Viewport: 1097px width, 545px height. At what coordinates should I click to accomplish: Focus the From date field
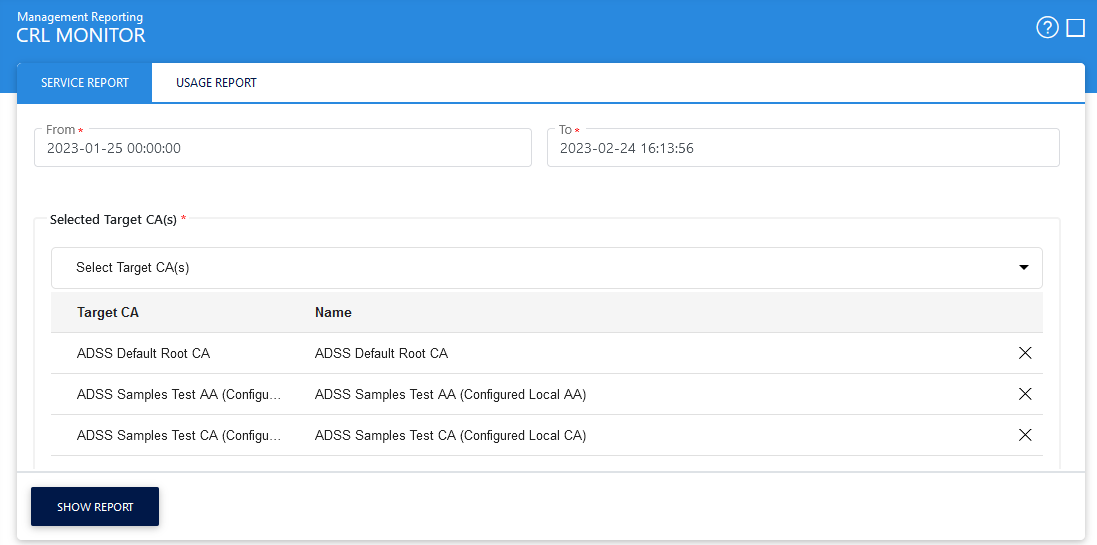283,148
